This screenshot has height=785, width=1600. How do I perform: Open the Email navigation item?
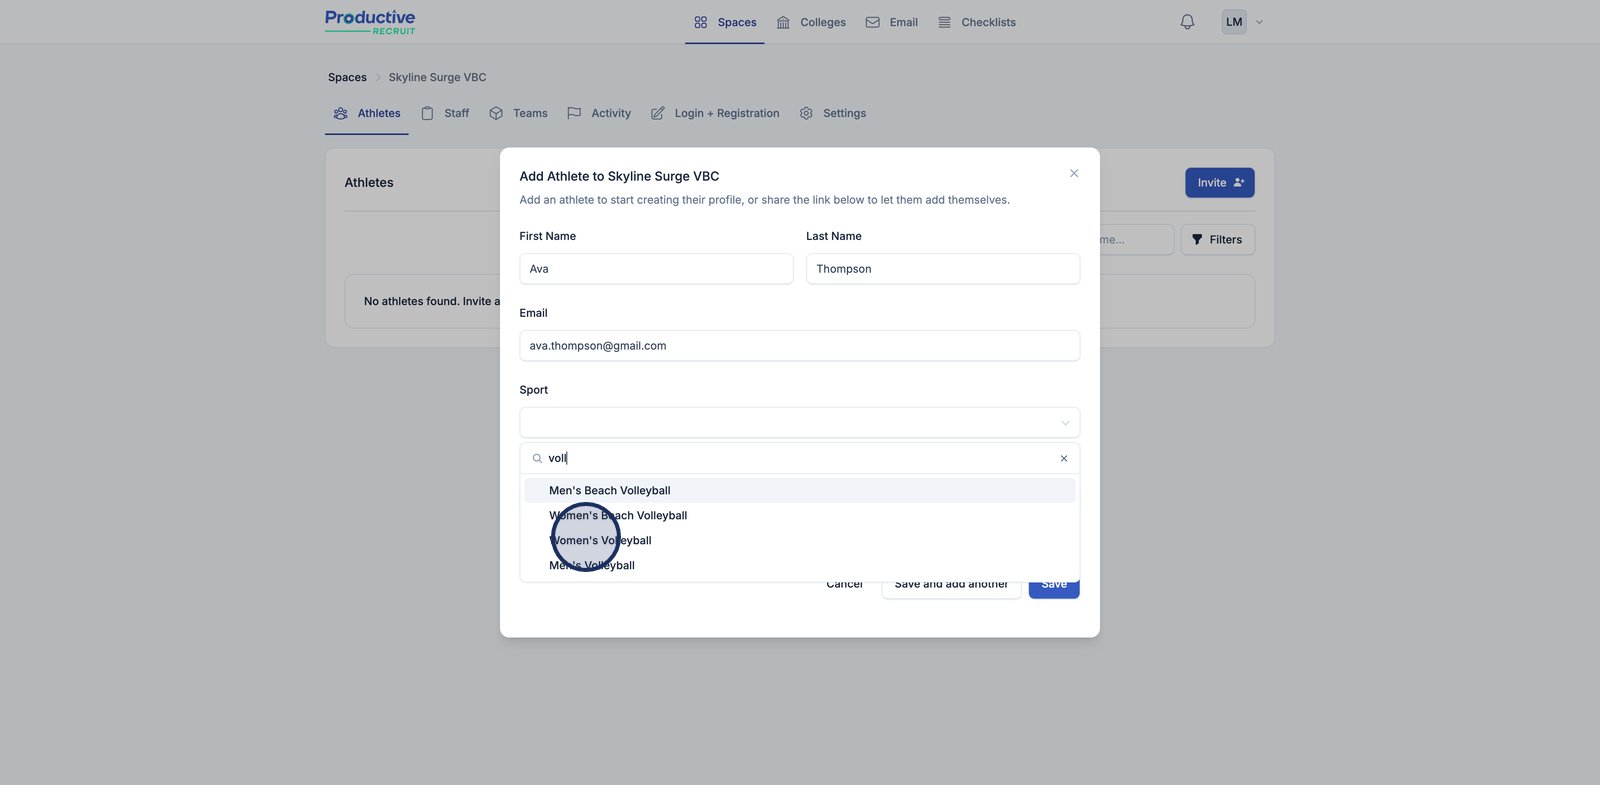point(891,22)
